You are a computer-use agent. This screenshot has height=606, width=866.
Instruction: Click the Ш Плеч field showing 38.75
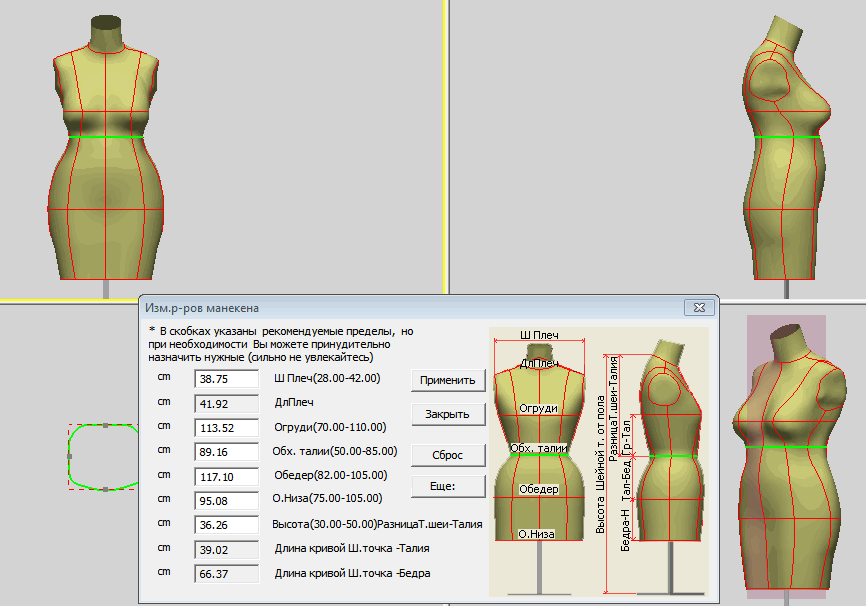pos(227,380)
